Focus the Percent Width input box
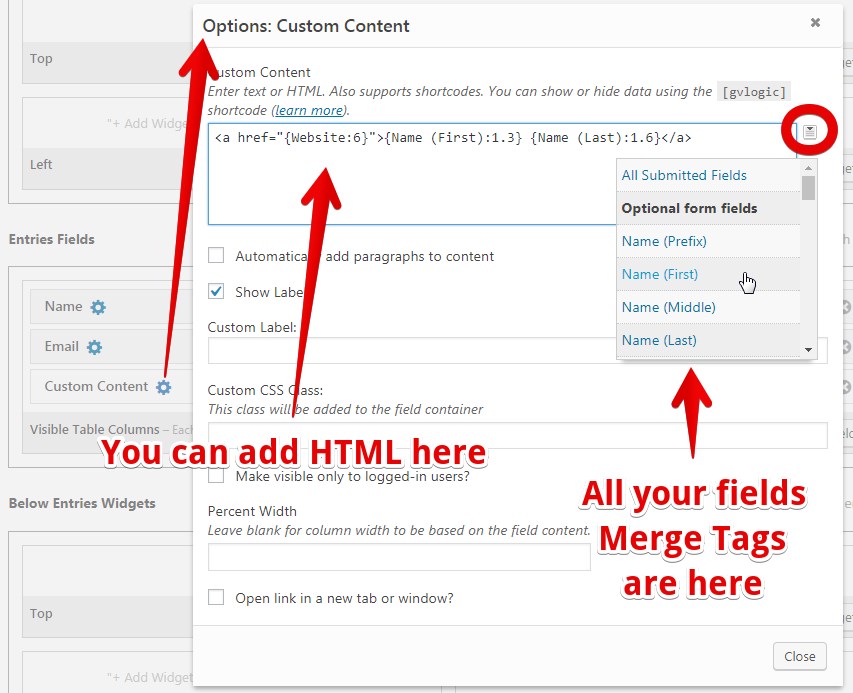 pos(399,557)
